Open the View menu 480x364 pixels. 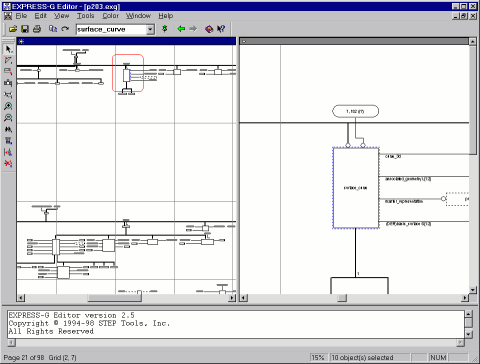point(62,16)
